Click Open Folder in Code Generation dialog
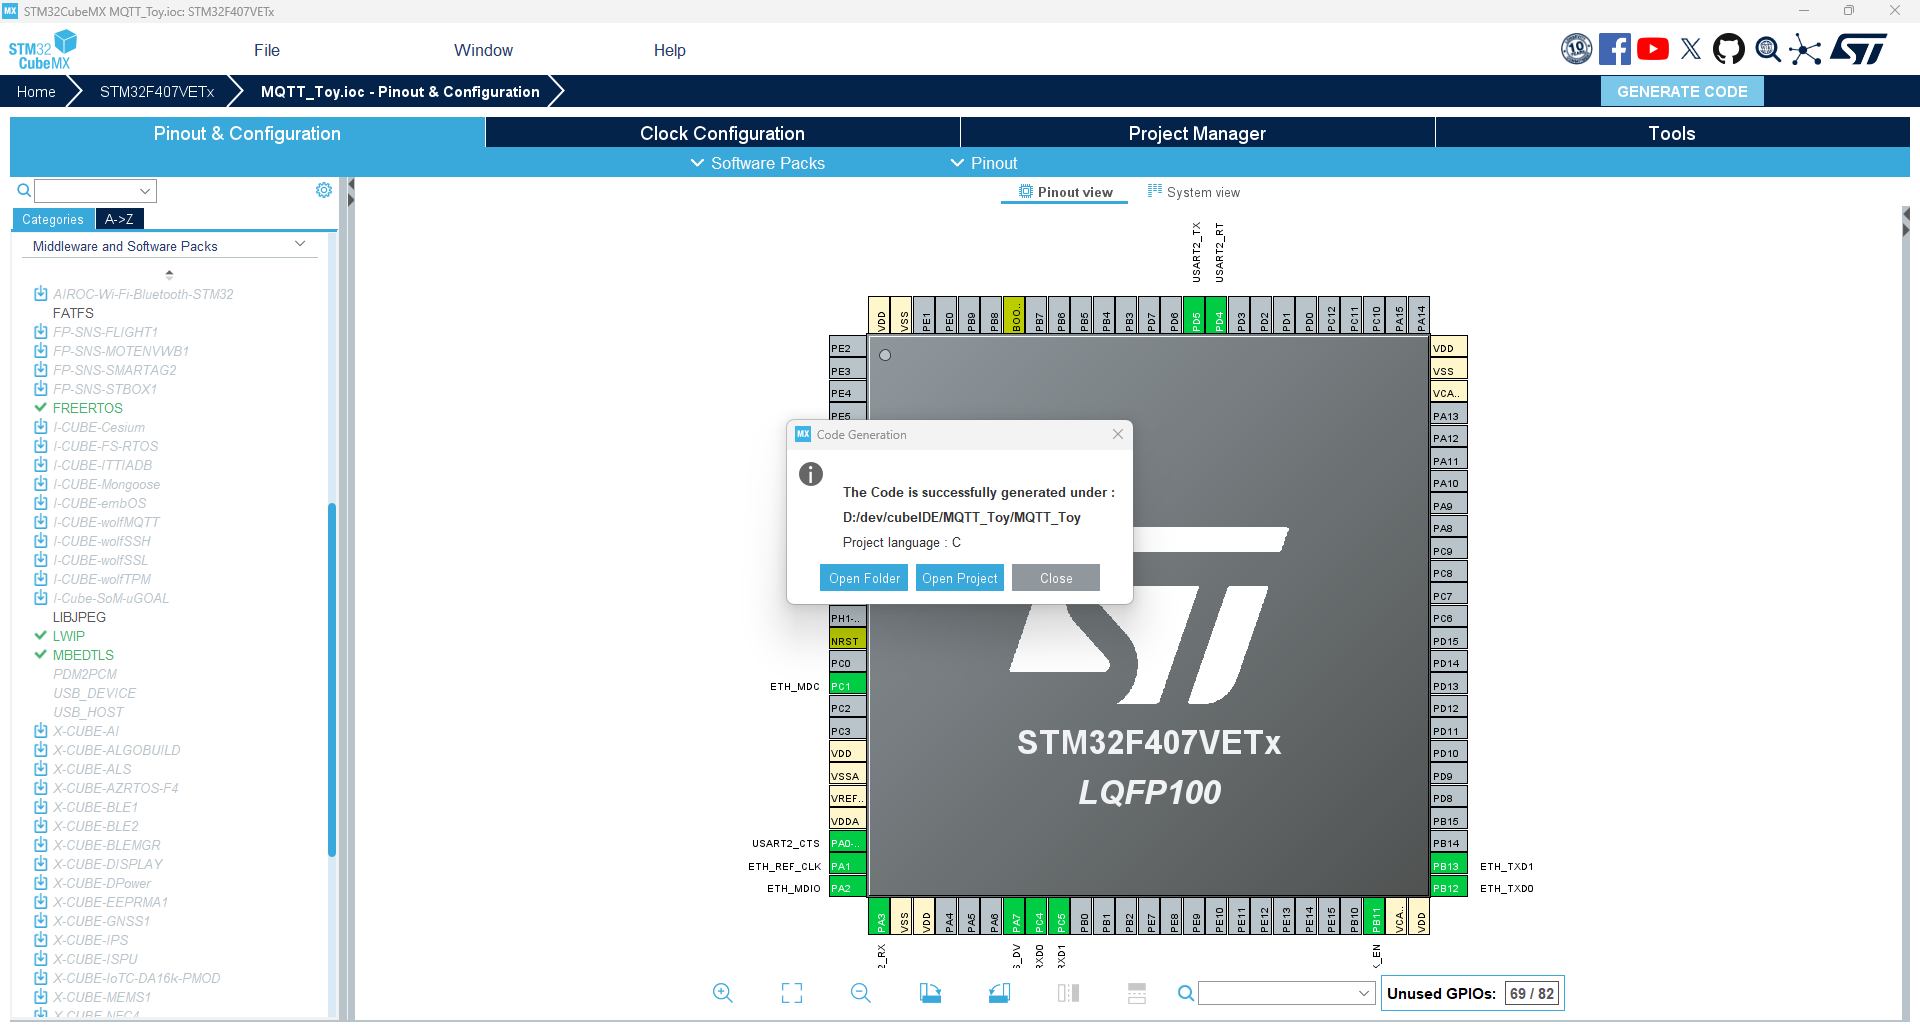Image resolution: width=1920 pixels, height=1032 pixels. point(864,578)
